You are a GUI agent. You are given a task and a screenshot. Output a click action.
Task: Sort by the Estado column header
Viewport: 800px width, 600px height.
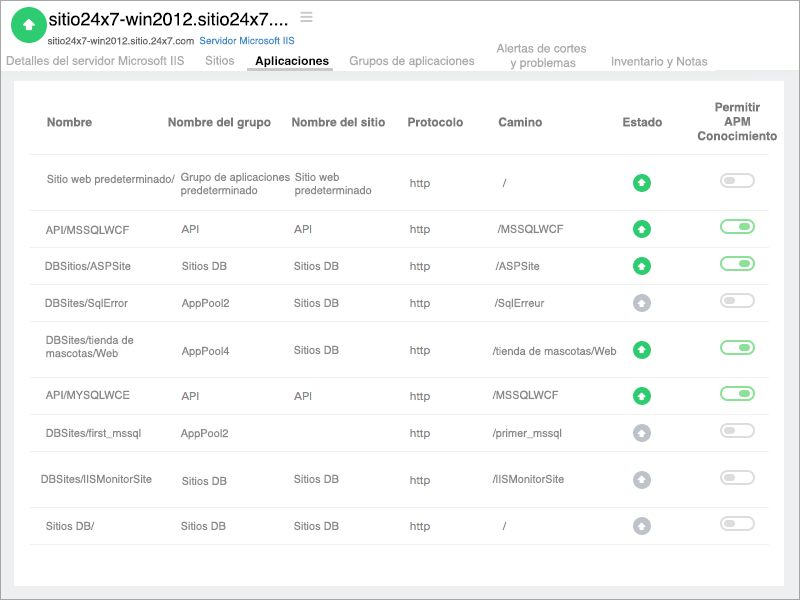pos(642,122)
